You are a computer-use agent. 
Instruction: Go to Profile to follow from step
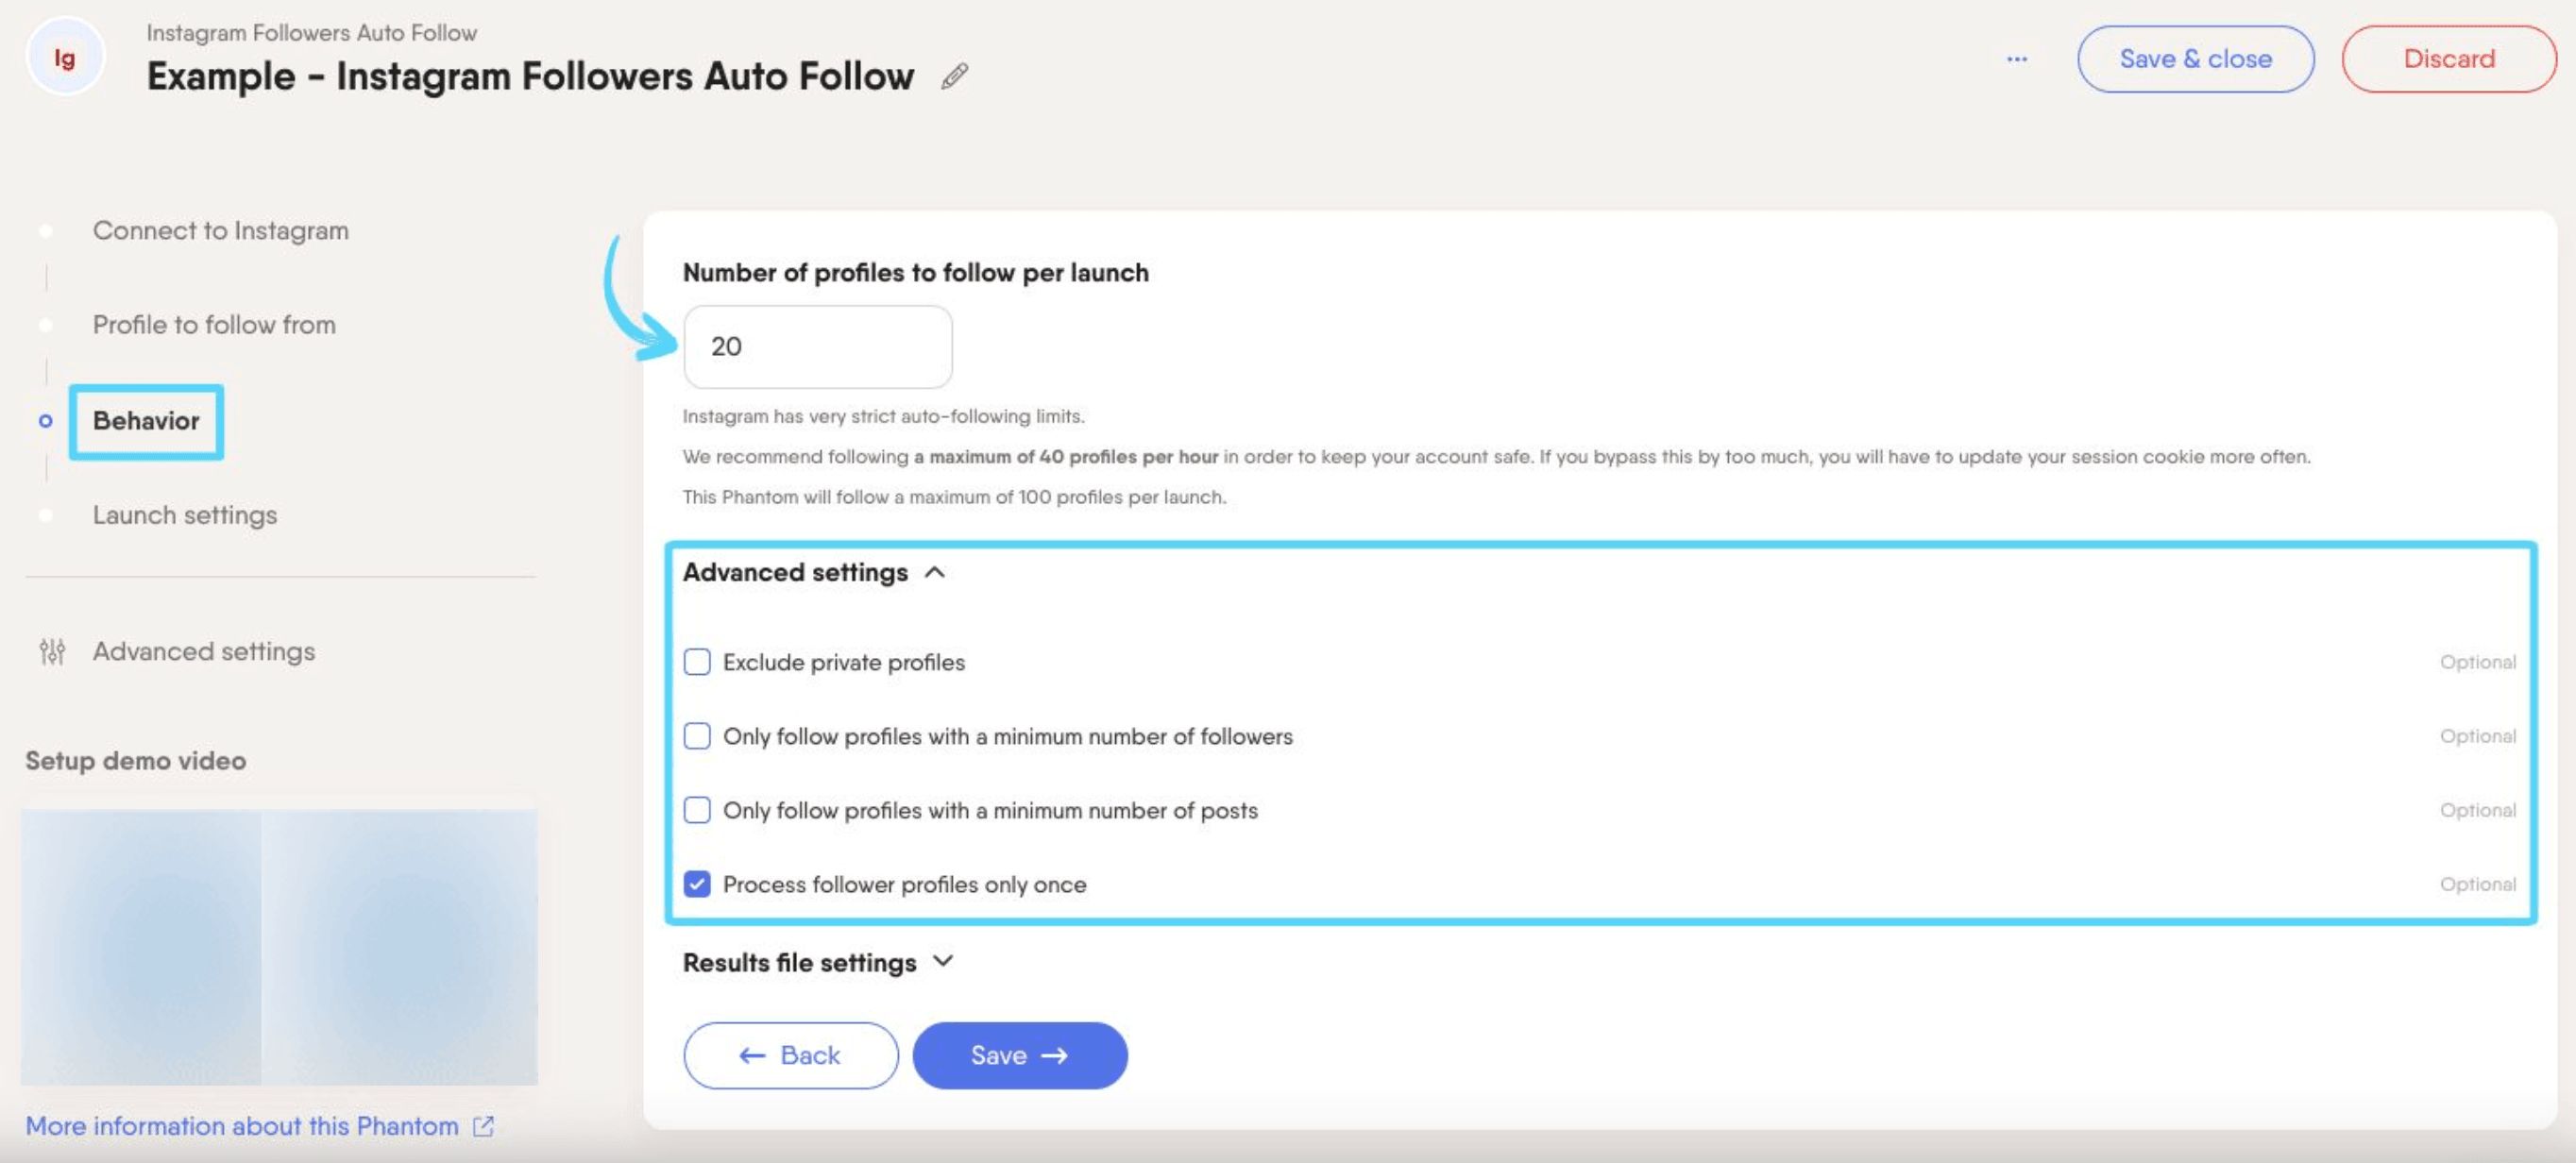click(x=214, y=324)
